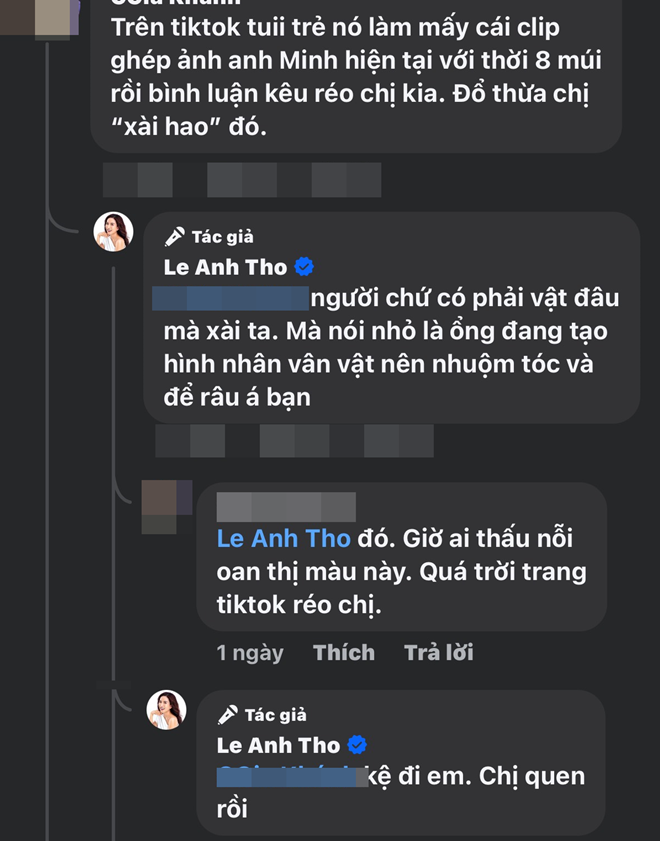Click the verified badge on the last comment author
This screenshot has width=660, height=841.
coord(356,745)
